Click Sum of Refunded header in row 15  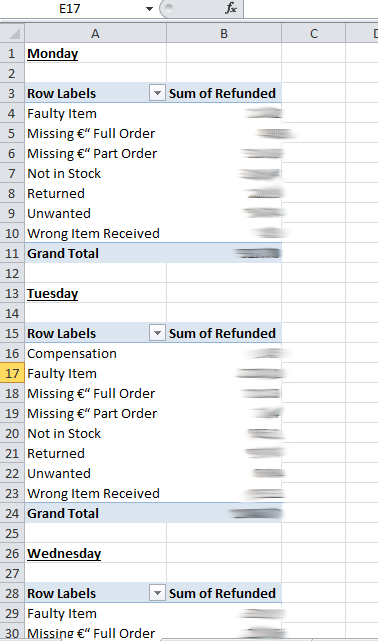click(224, 333)
